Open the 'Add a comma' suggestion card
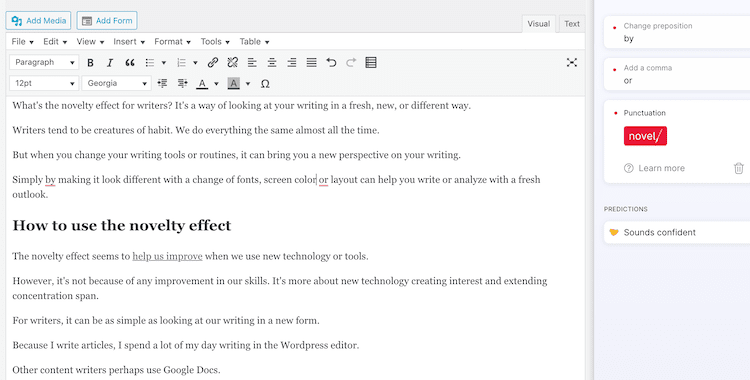The width and height of the screenshot is (750, 380). 677,74
